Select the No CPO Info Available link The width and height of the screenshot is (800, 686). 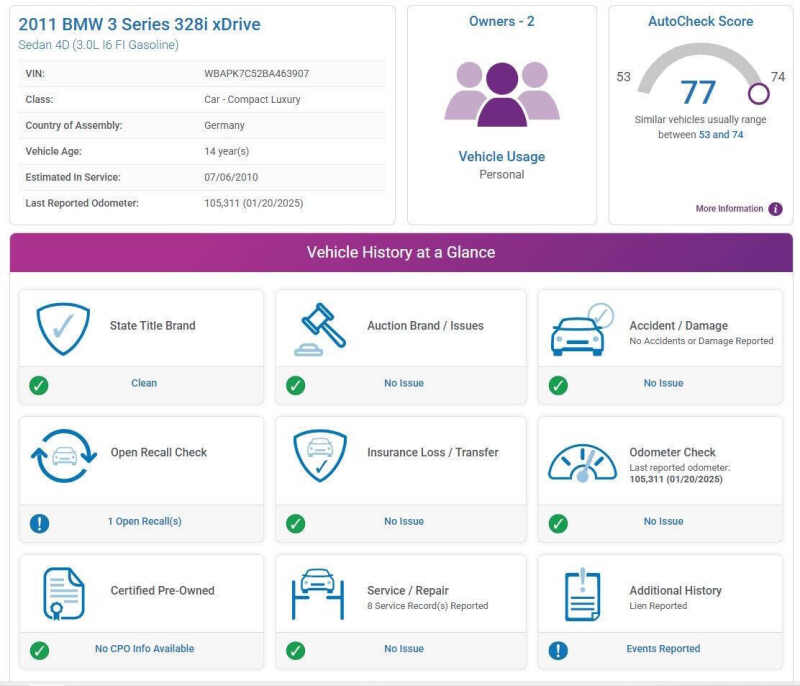pos(145,649)
